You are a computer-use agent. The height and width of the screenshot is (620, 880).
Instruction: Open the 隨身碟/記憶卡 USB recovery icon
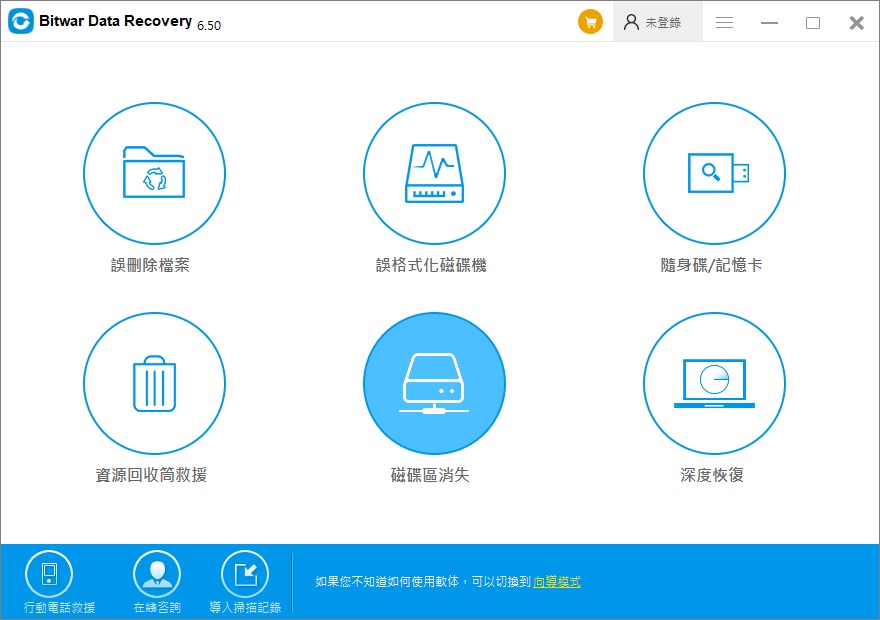(714, 173)
